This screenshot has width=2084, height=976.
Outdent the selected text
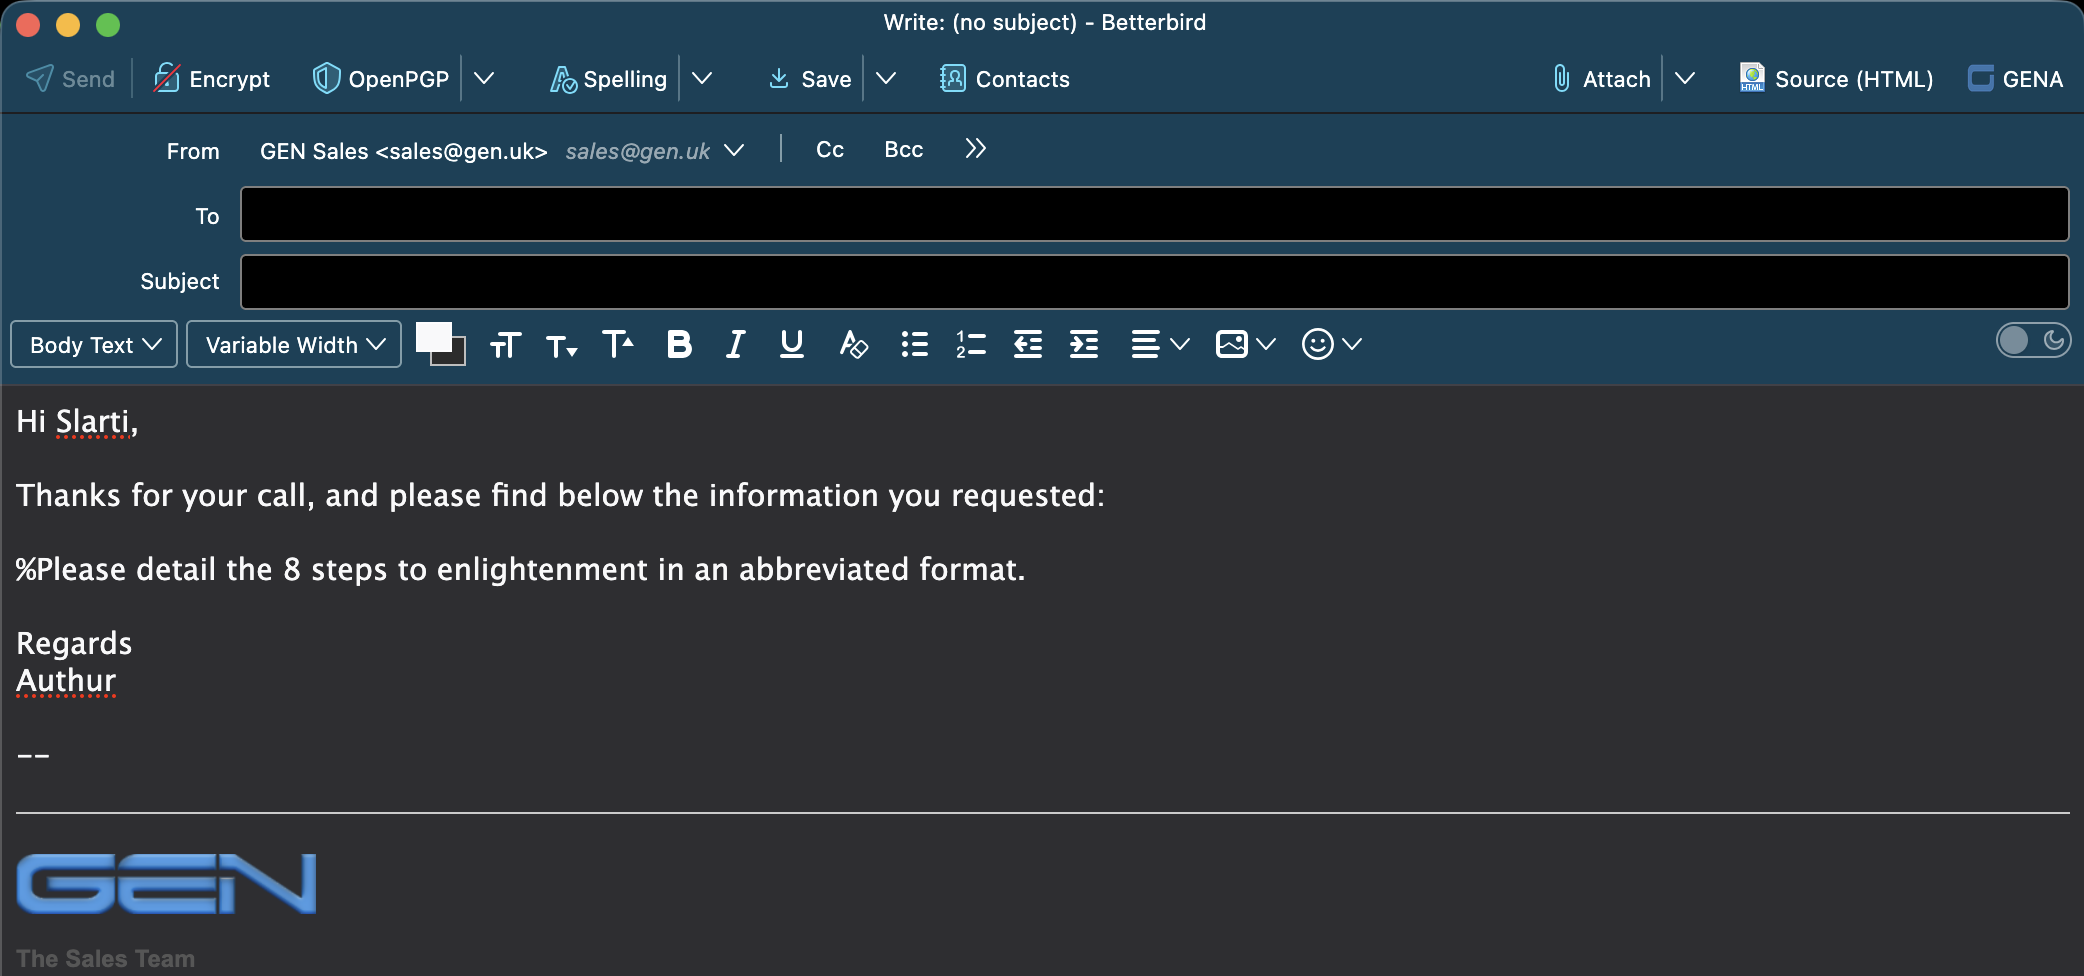click(x=1028, y=345)
